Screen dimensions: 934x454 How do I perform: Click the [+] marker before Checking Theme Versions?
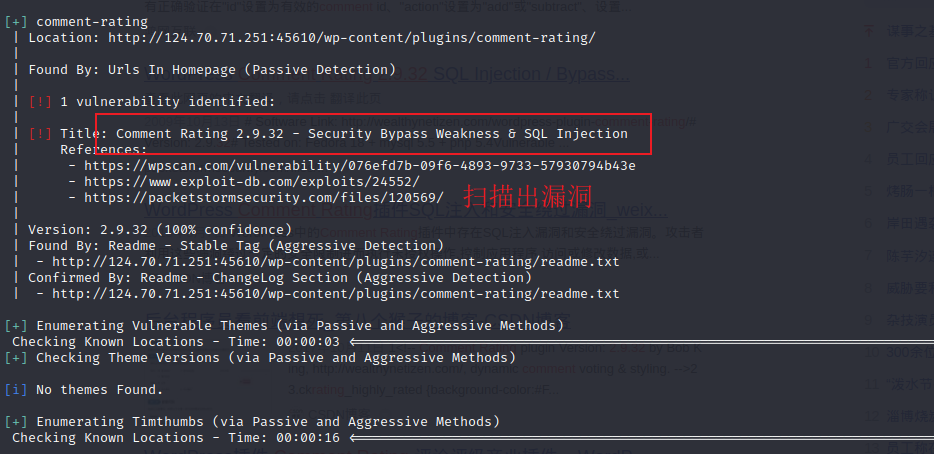(x=16, y=358)
